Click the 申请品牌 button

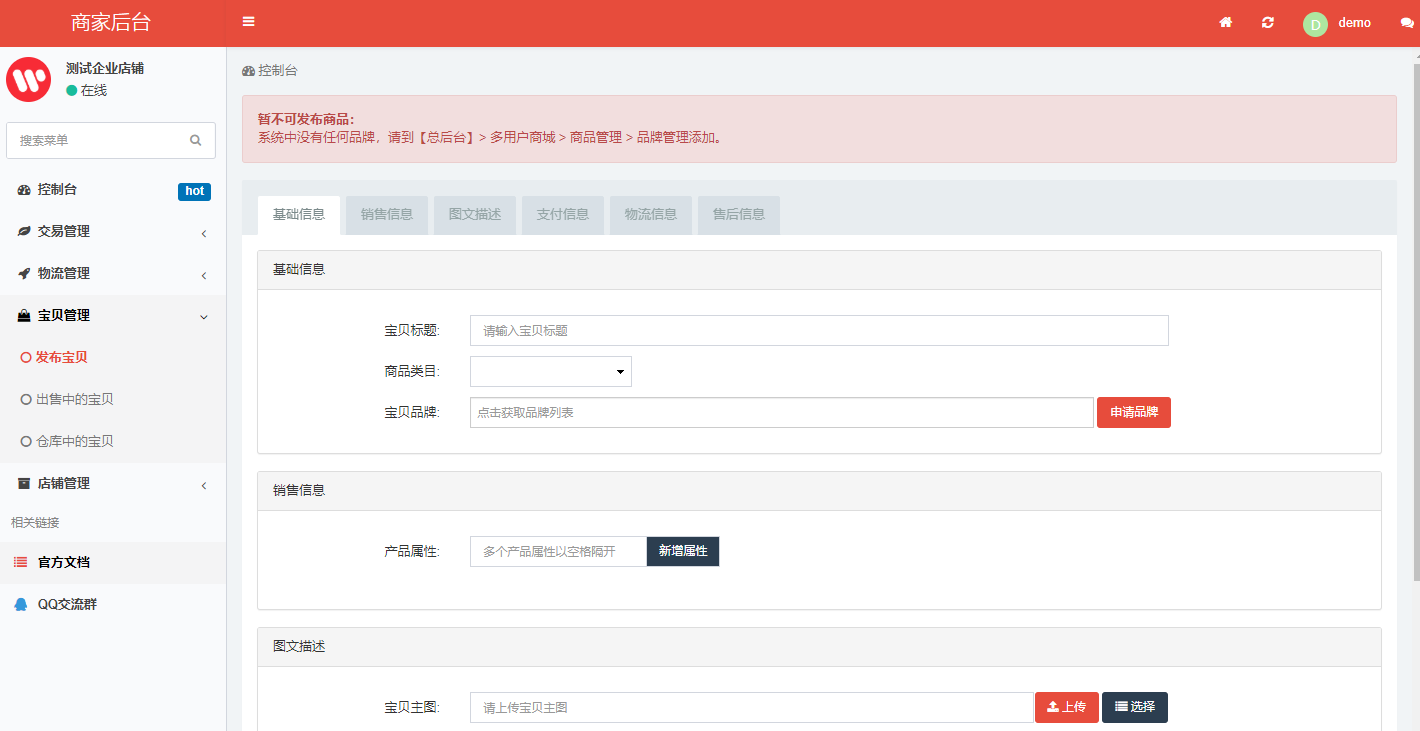[x=1134, y=412]
